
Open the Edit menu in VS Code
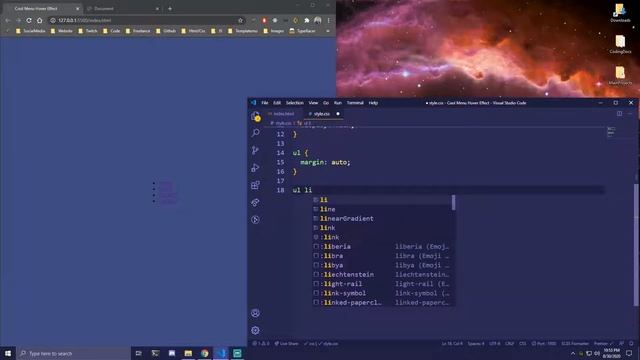pos(277,103)
